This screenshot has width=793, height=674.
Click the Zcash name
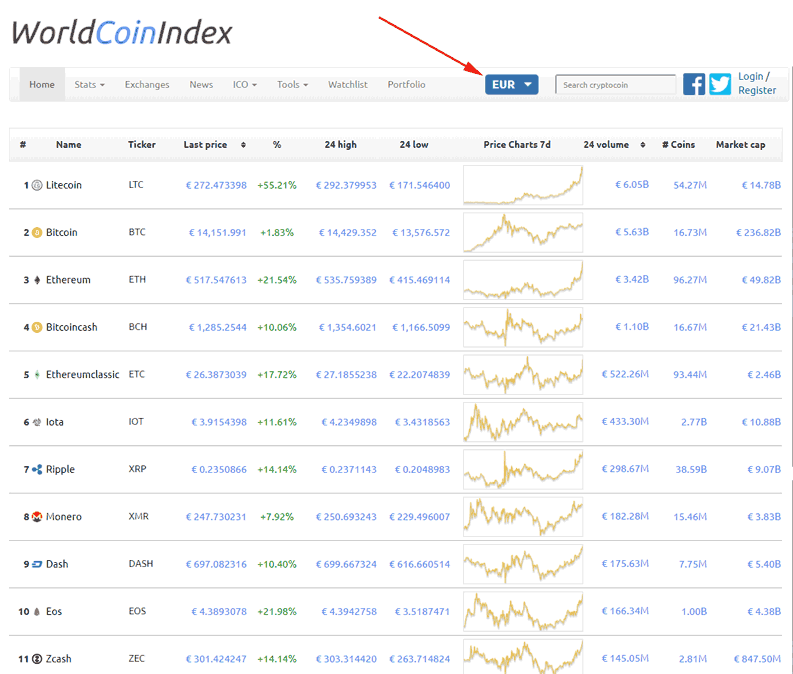point(59,659)
